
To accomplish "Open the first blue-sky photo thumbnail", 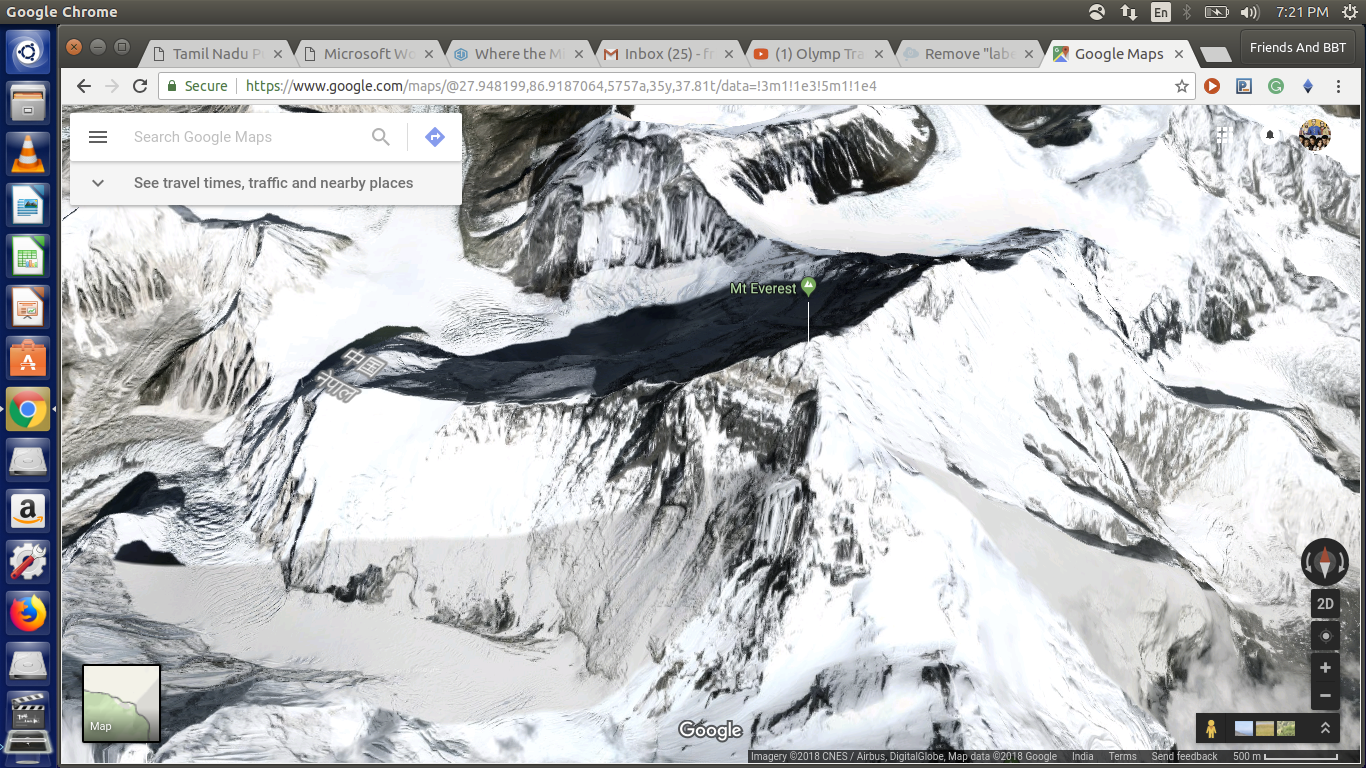I will [x=1244, y=729].
